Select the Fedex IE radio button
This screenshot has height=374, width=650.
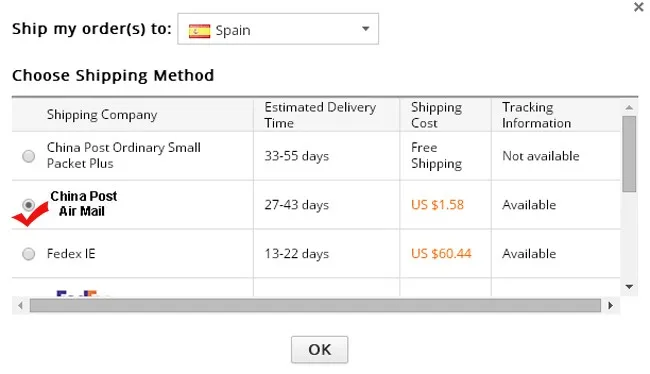(x=29, y=253)
